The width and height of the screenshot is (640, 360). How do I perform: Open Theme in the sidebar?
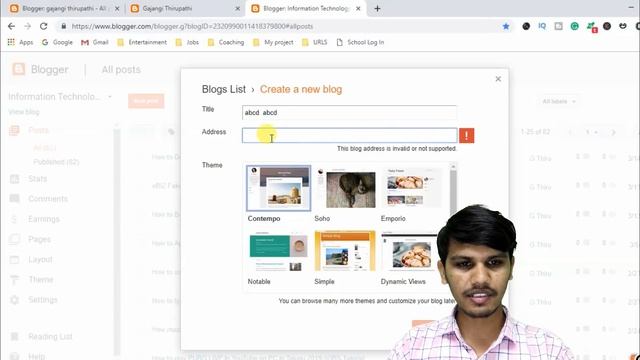(x=41, y=280)
